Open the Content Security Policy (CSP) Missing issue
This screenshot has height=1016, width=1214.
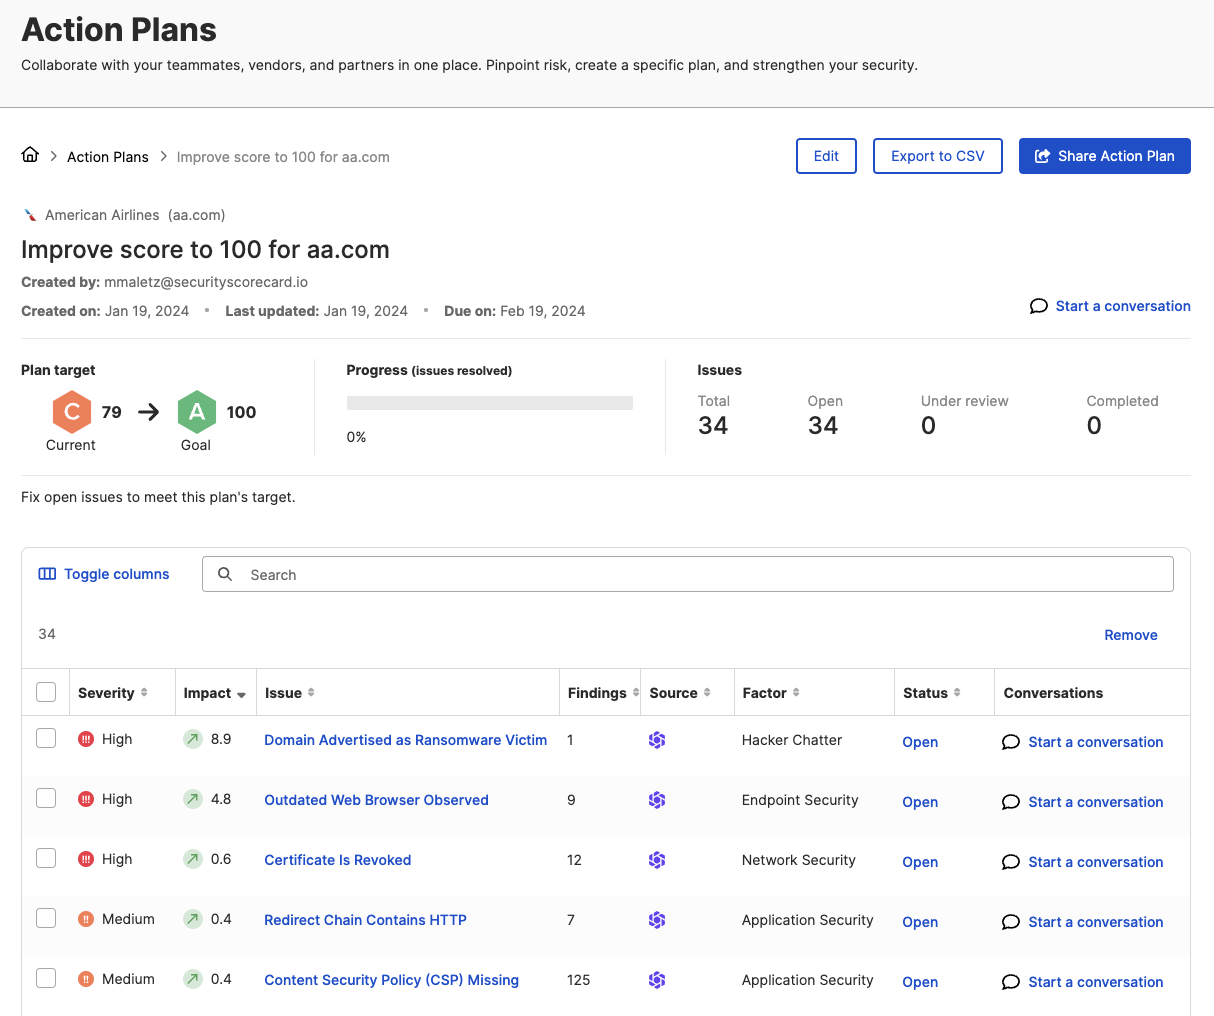pyautogui.click(x=391, y=980)
